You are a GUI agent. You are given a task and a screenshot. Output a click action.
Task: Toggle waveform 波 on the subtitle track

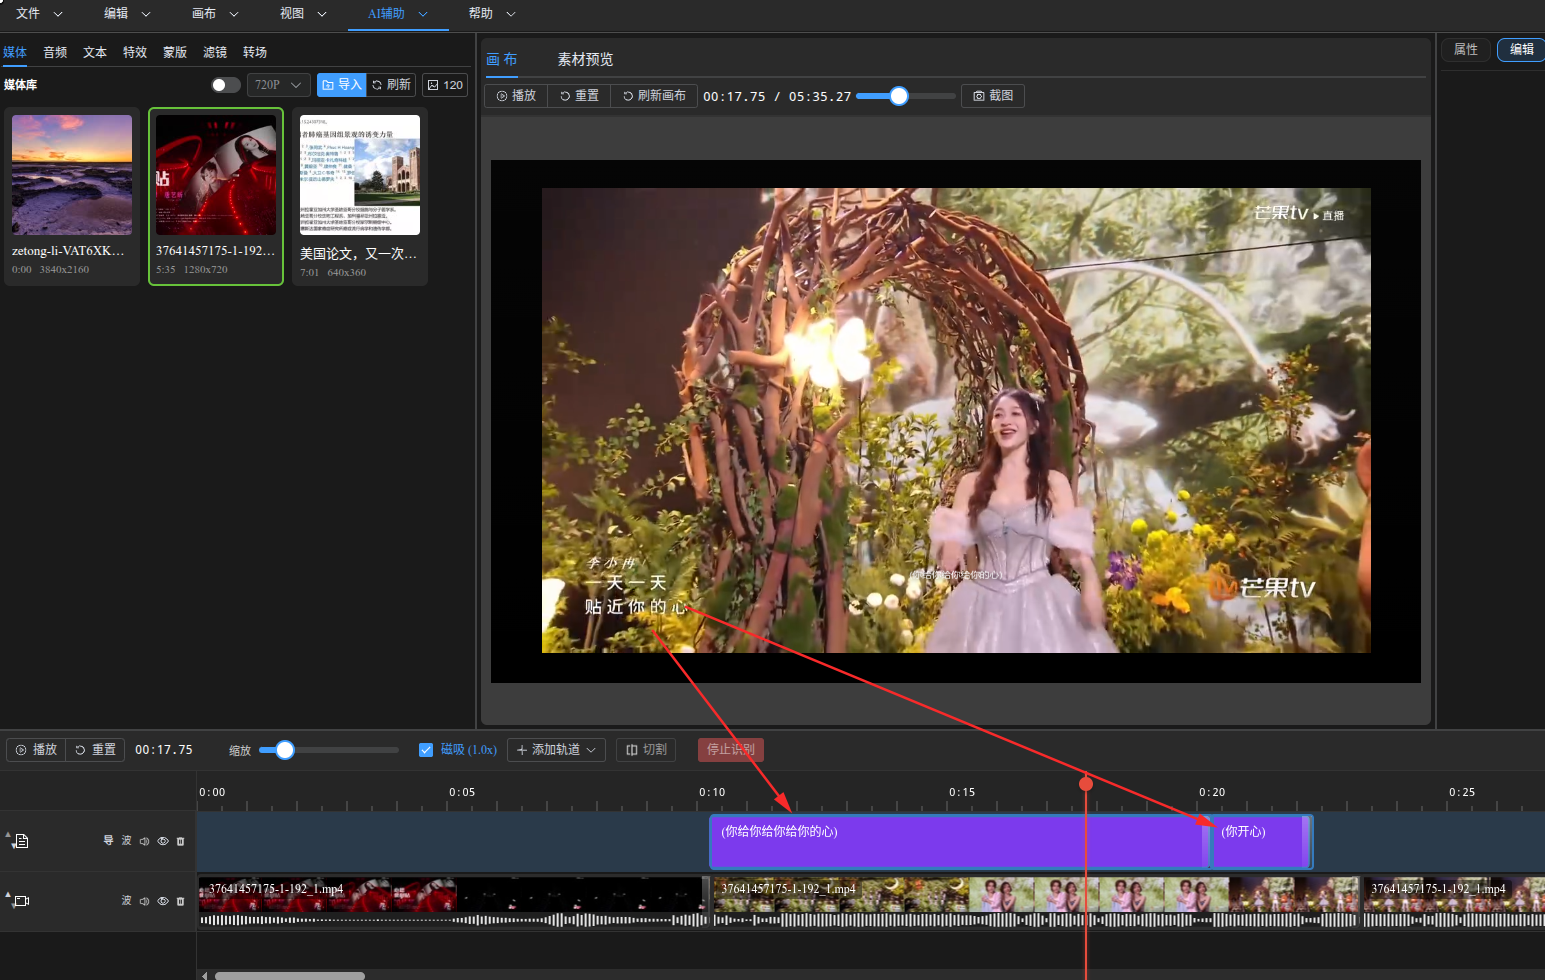[x=127, y=841]
